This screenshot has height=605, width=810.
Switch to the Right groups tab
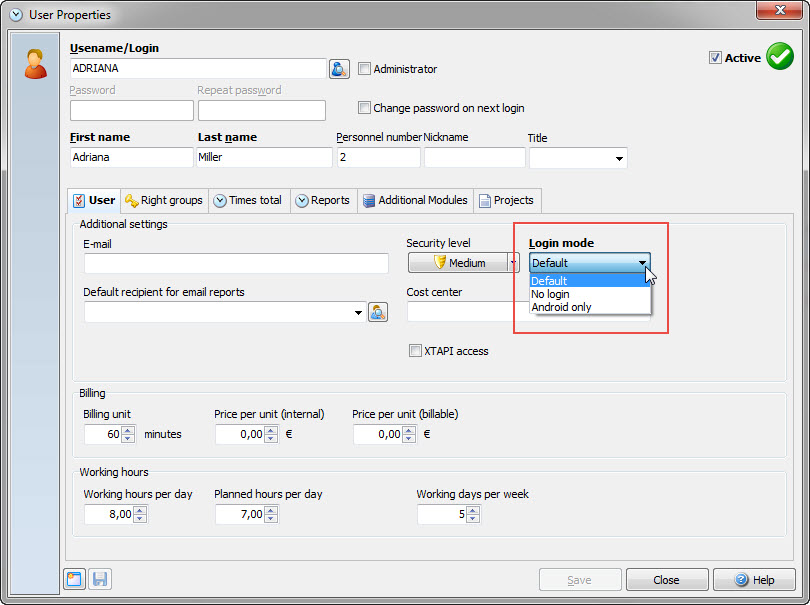click(164, 200)
